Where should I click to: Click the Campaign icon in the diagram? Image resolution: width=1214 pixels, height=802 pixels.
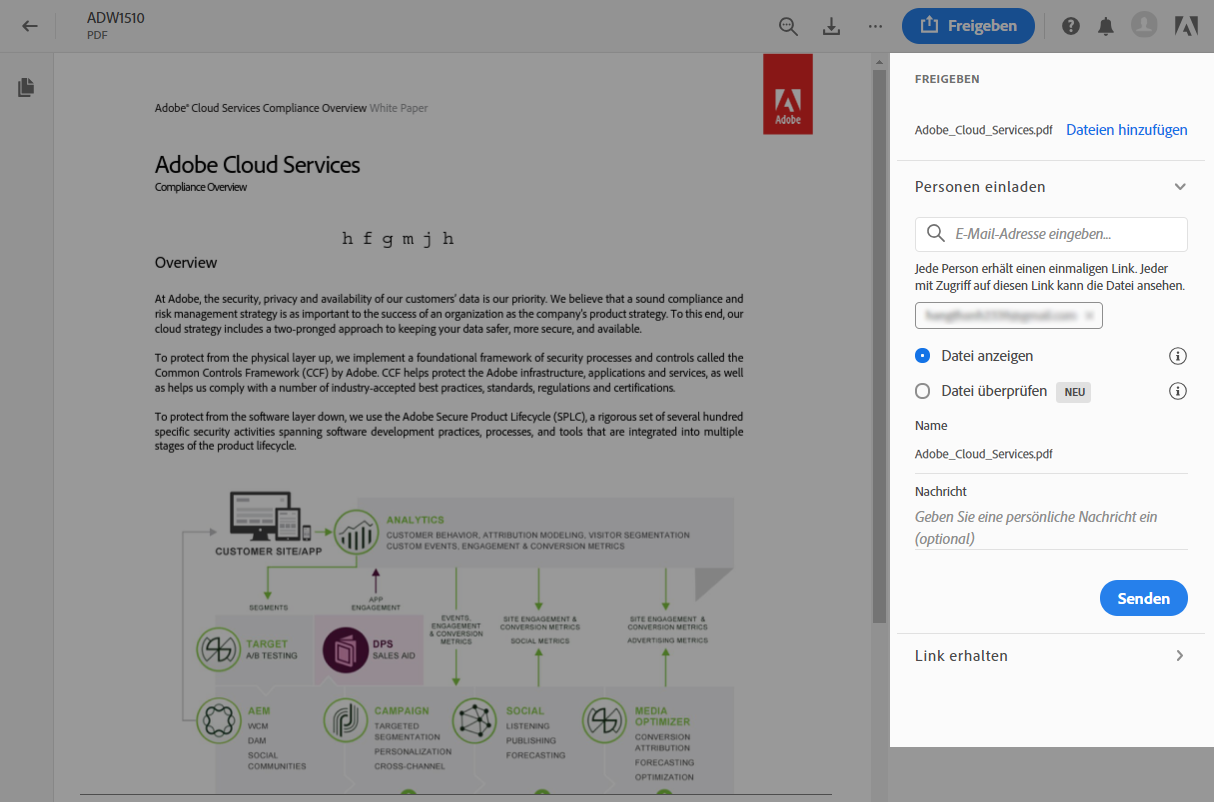point(346,720)
